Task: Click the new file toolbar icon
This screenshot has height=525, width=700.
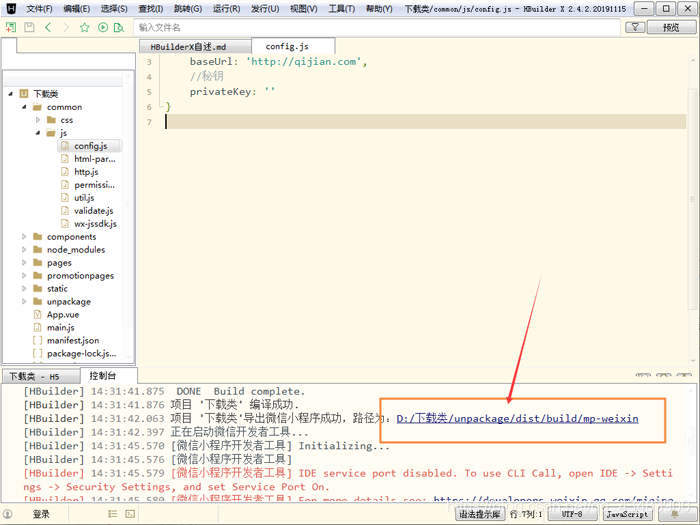Action: 11,27
